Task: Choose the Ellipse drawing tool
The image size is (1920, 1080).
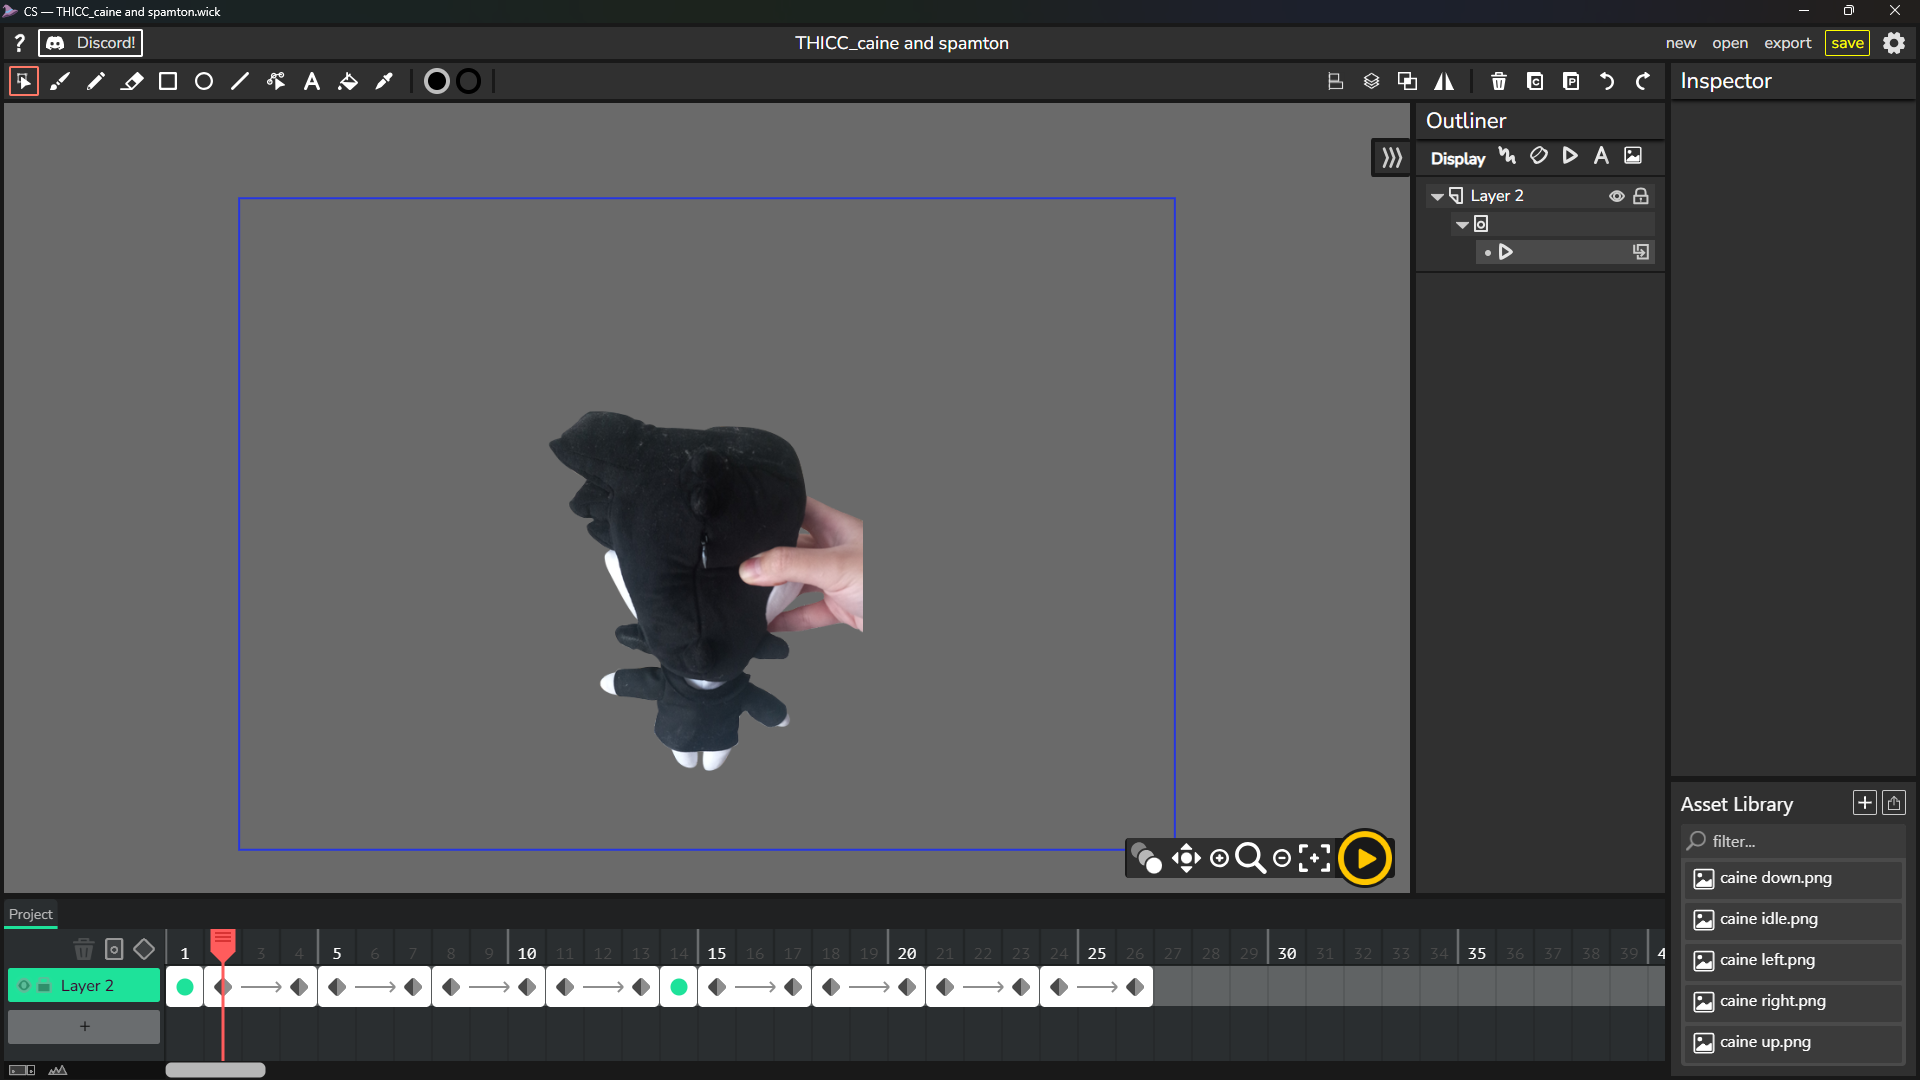Action: (x=204, y=82)
